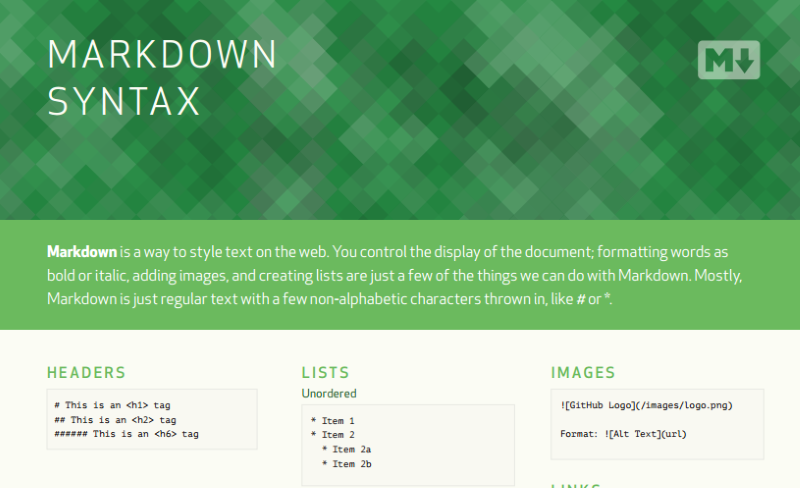The height and width of the screenshot is (488, 800).
Task: Click the '* Item 2b' nested line
Action: [x=346, y=464]
